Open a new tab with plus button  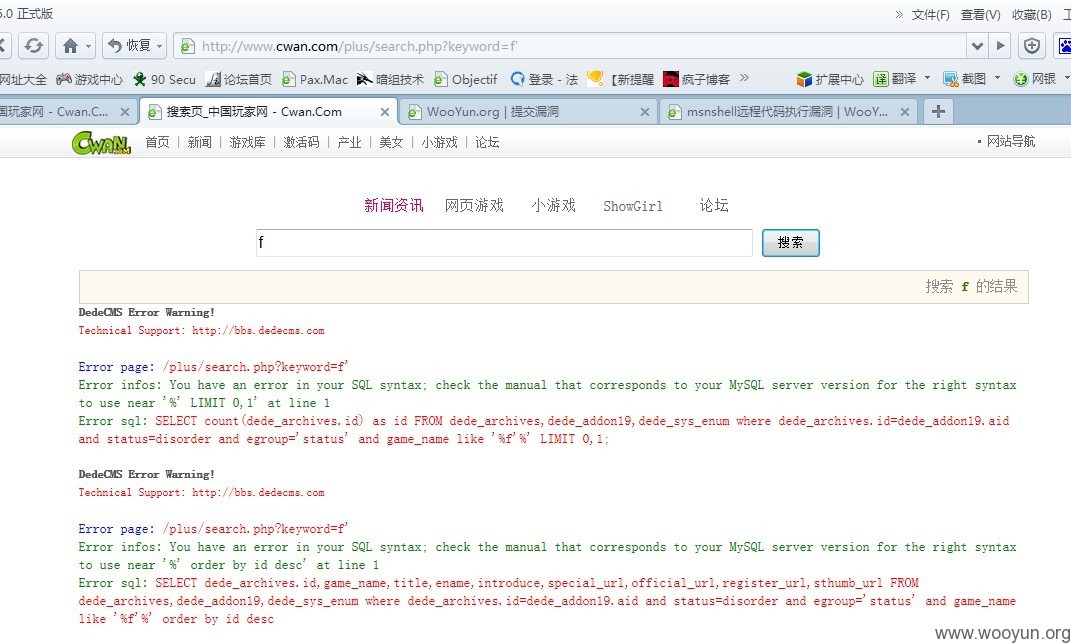coord(938,111)
